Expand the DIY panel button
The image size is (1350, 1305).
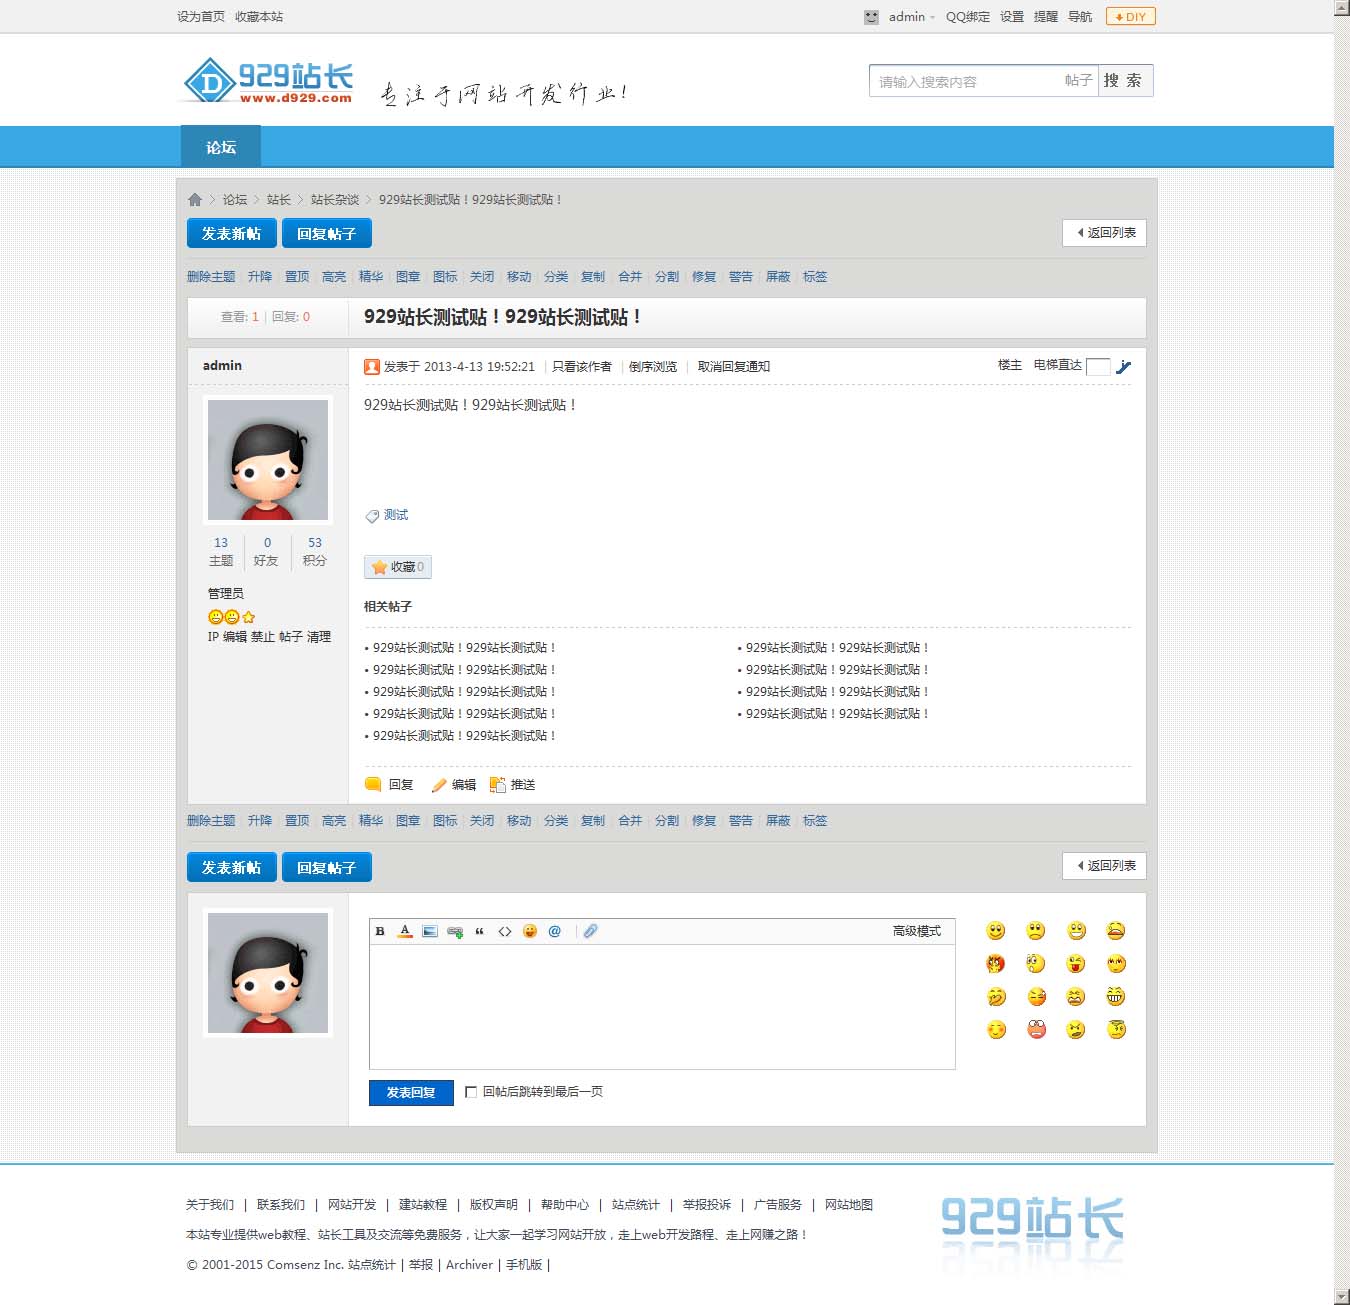(x=1131, y=17)
